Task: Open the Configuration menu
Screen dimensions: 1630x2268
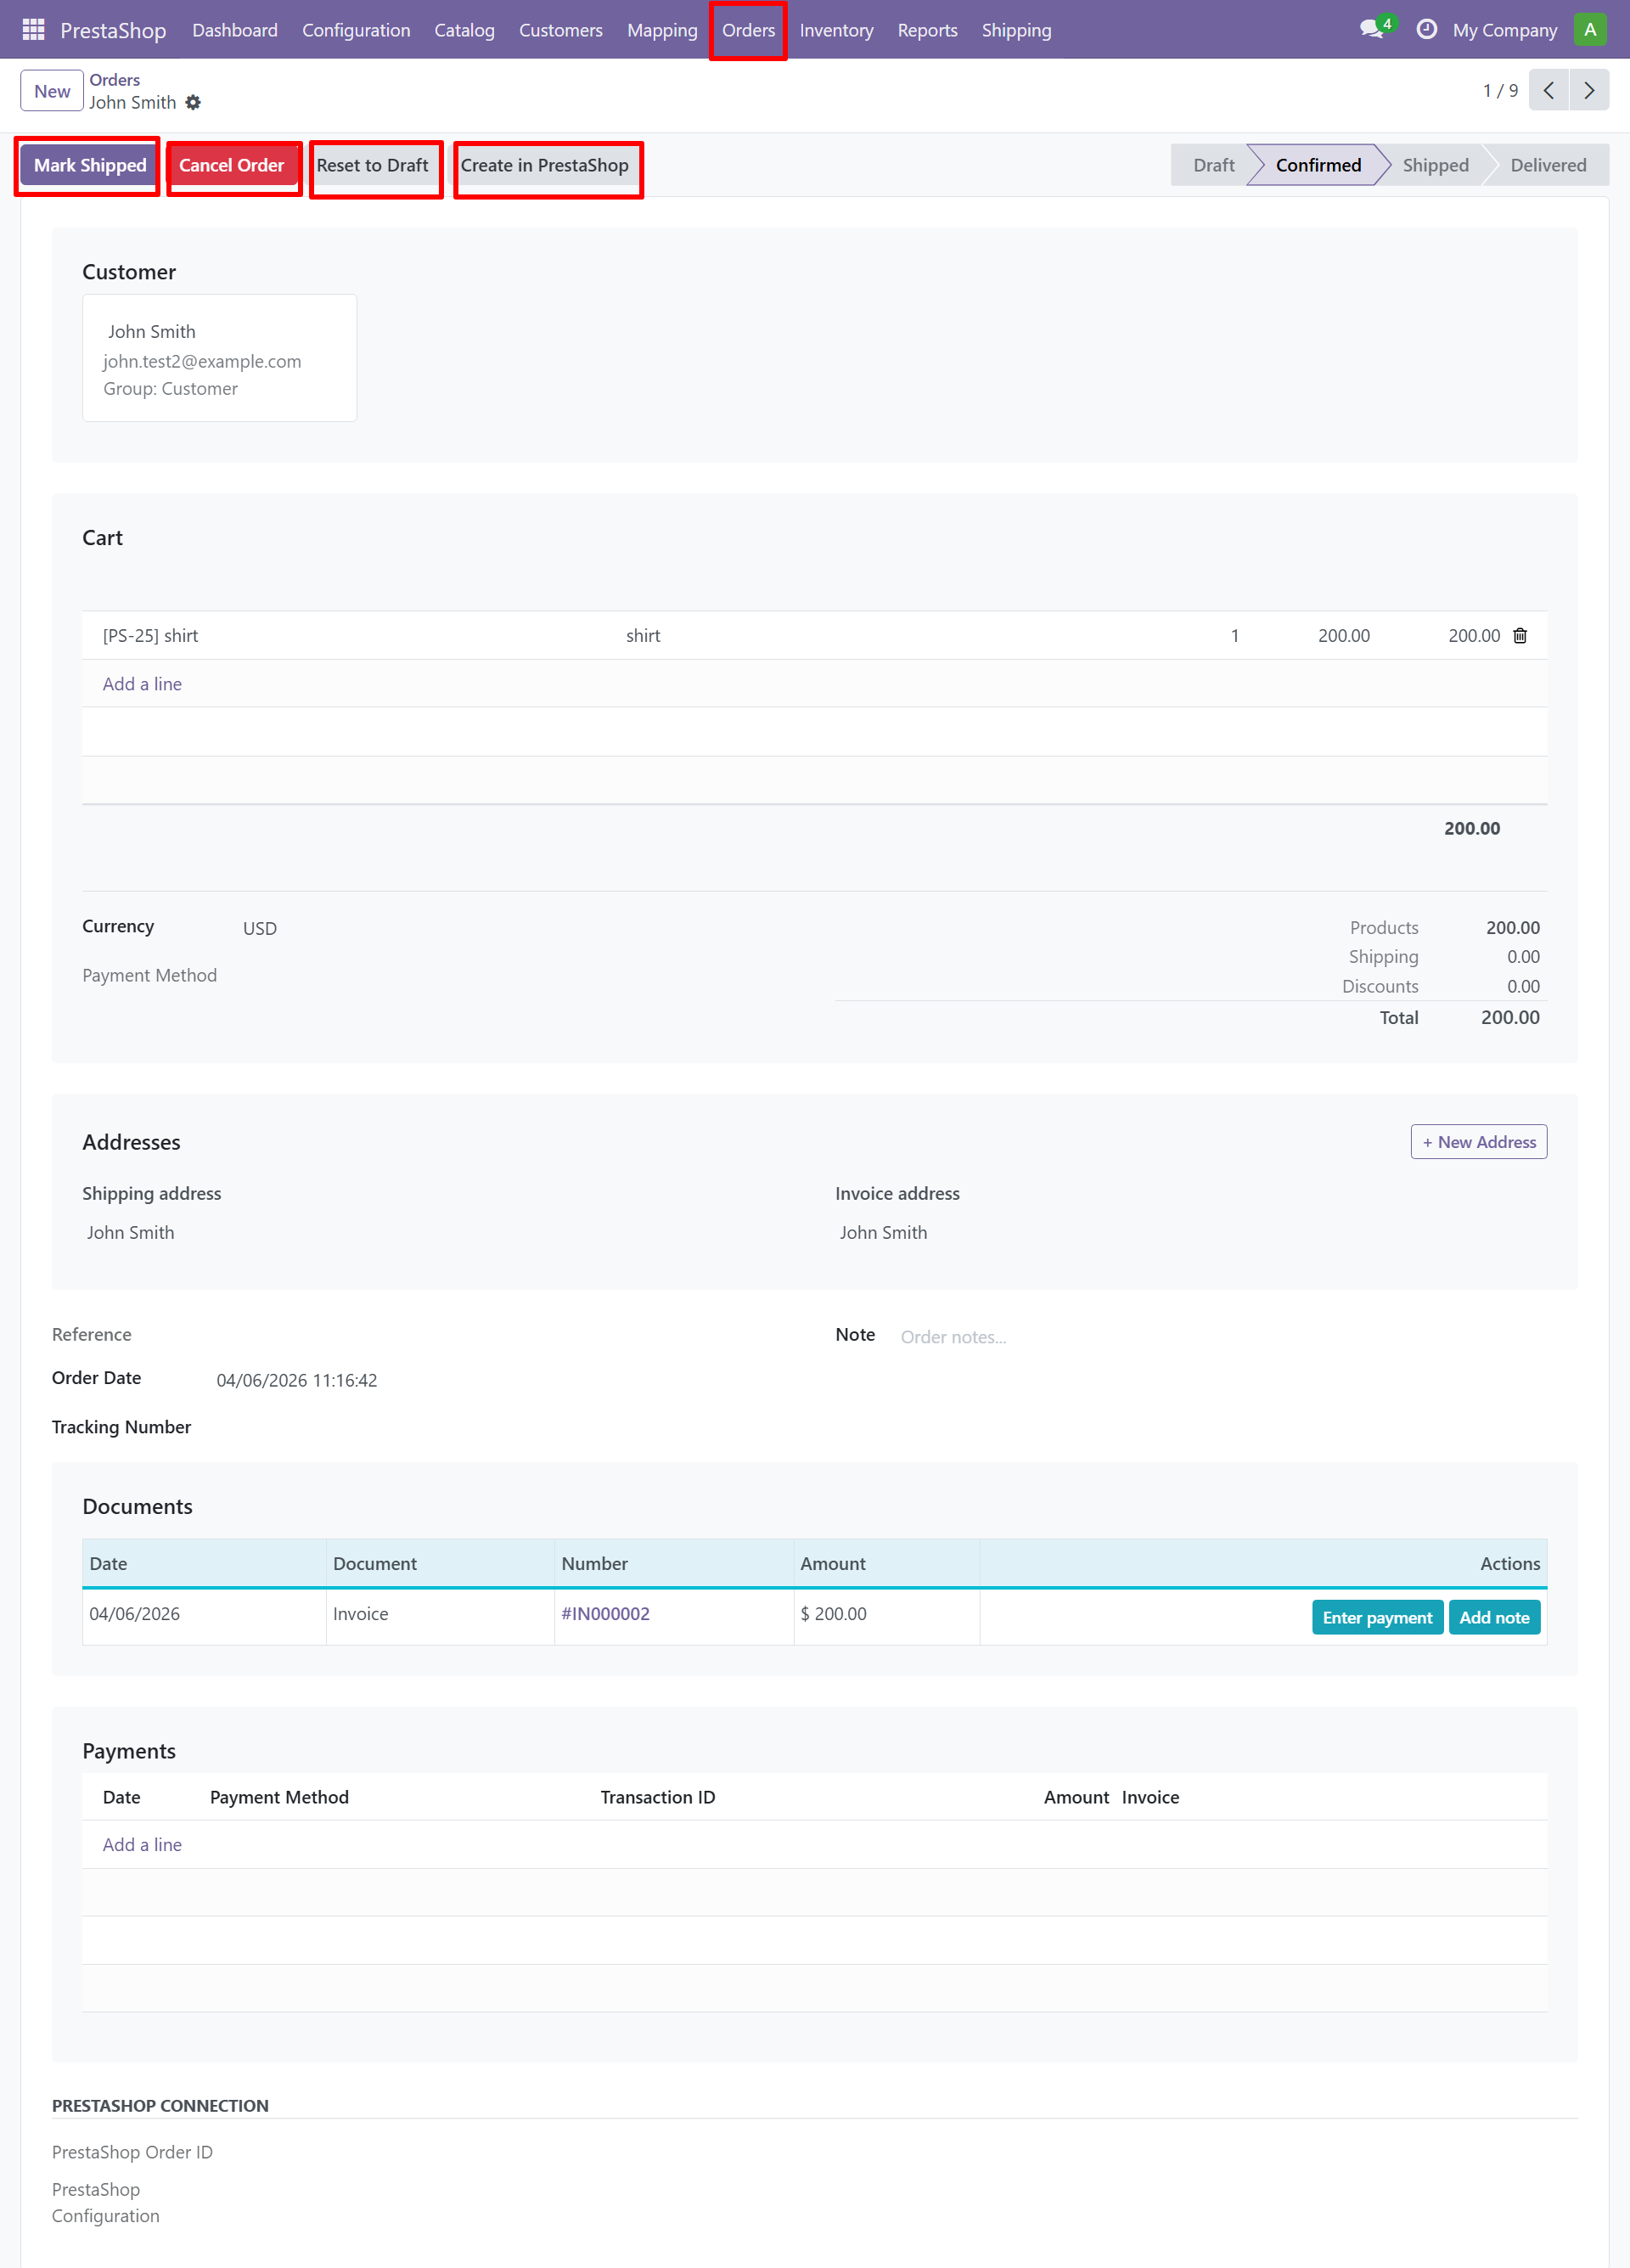Action: tap(356, 31)
